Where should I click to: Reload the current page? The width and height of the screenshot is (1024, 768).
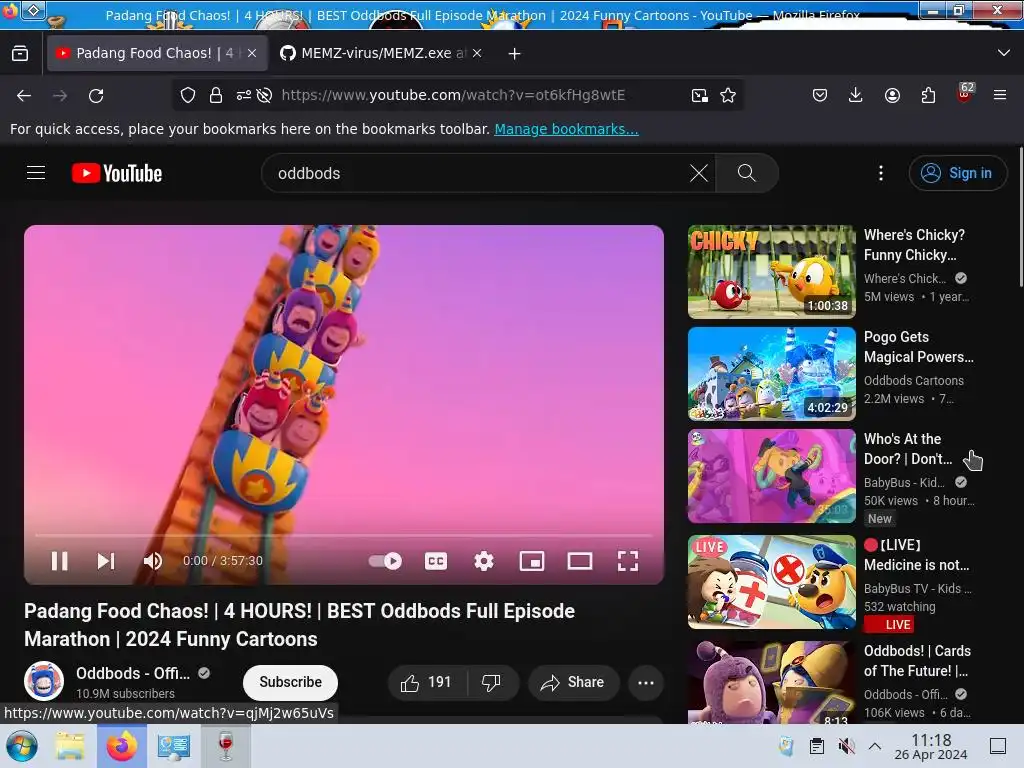point(96,95)
